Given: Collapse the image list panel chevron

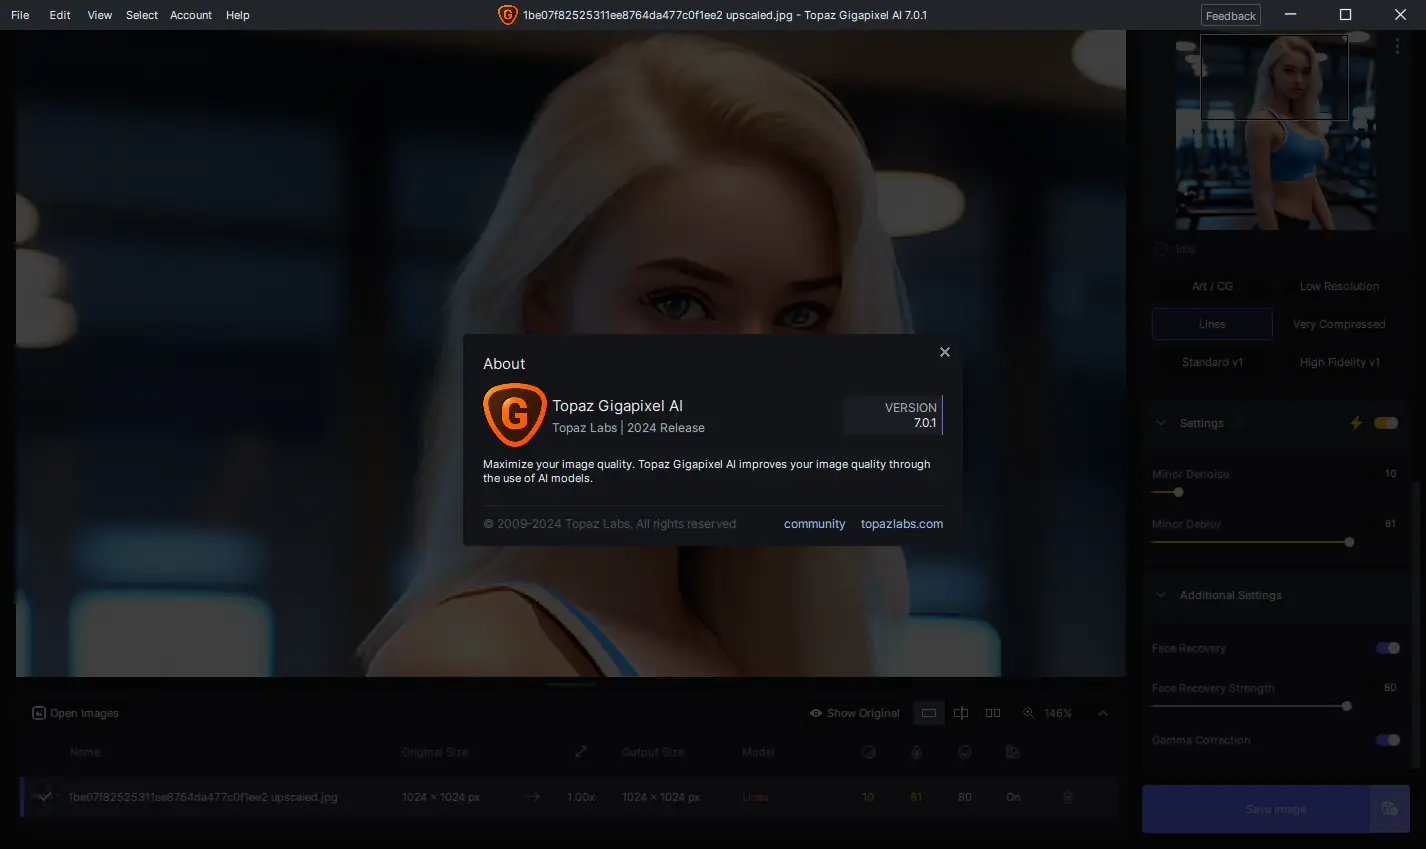Looking at the screenshot, I should (x=1103, y=713).
